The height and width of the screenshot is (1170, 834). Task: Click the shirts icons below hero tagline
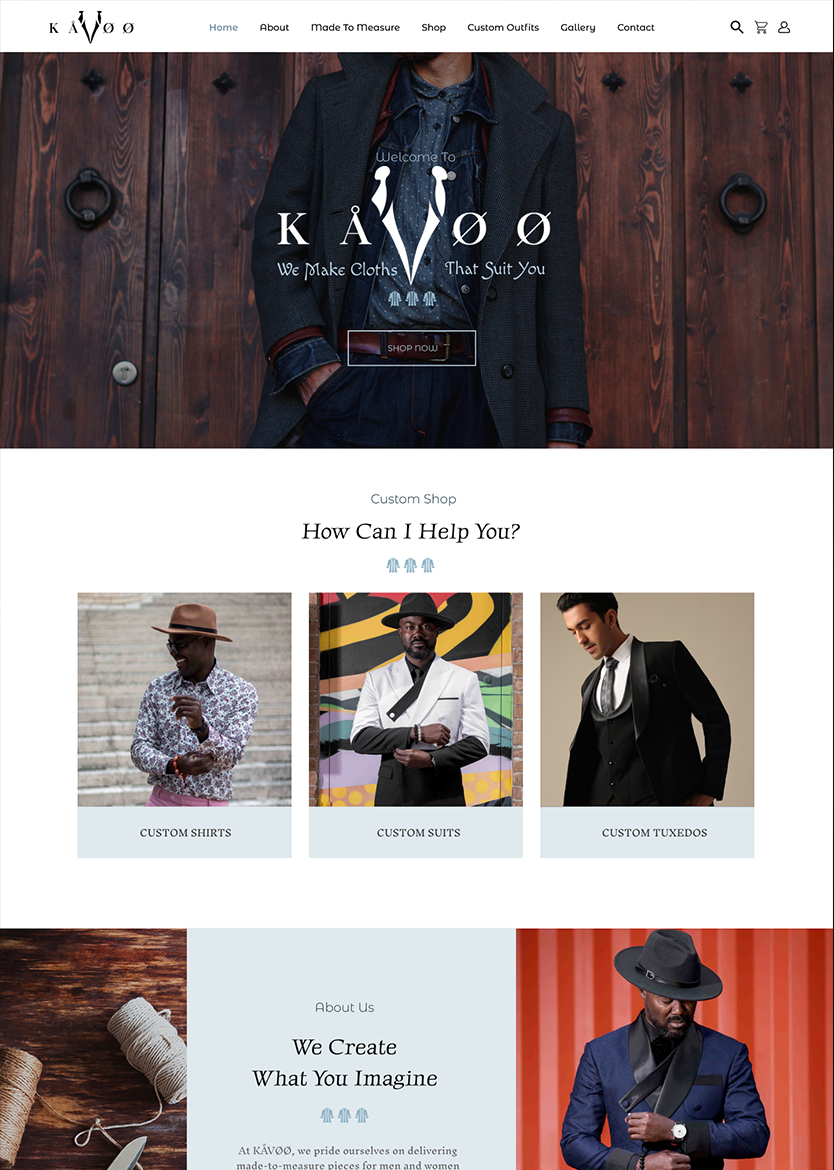click(x=412, y=299)
